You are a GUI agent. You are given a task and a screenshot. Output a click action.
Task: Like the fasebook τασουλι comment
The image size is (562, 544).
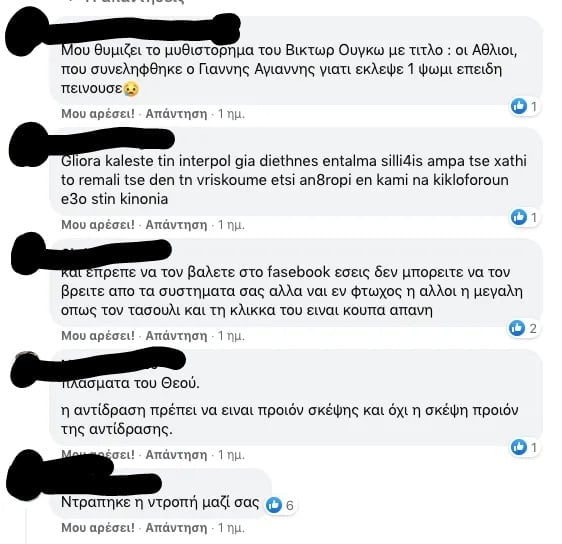[x=98, y=336]
